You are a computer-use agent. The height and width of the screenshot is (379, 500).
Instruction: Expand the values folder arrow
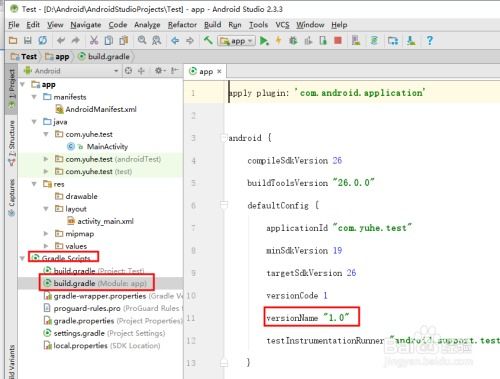click(46, 246)
